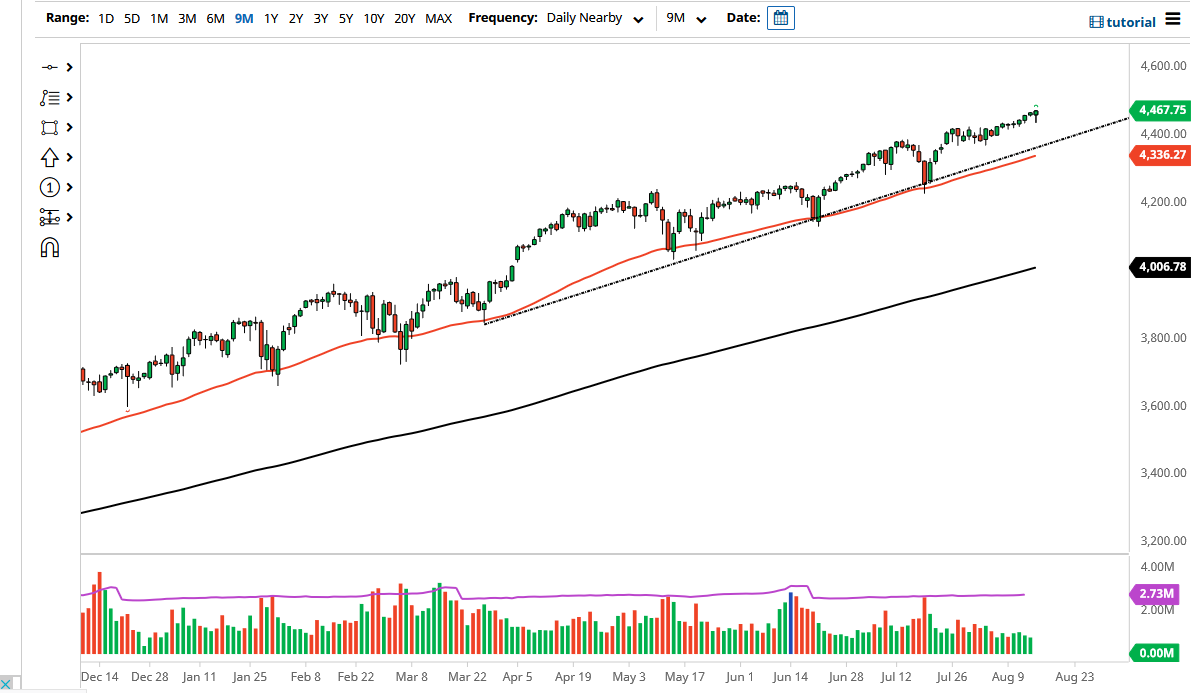Image resolution: width=1197 pixels, height=693 pixels.
Task: Toggle the magnet snapping tool
Action: (x=49, y=247)
